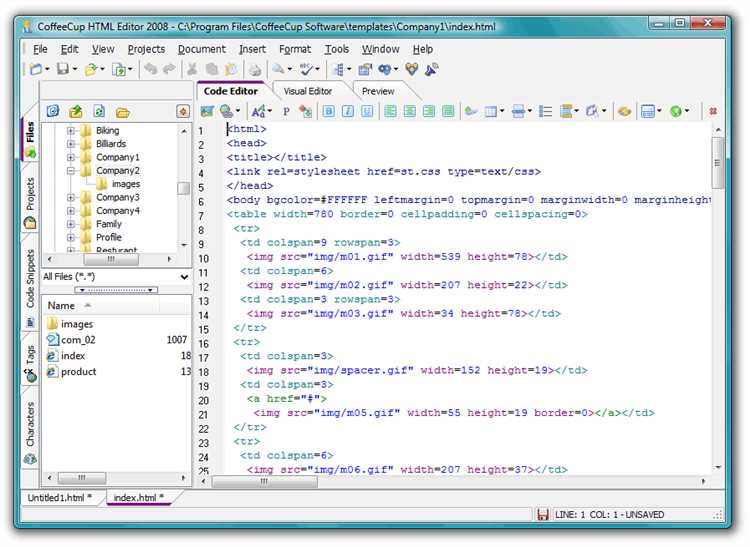Switch to the Visual Editor tab
The width and height of the screenshot is (750, 547).
tap(307, 91)
